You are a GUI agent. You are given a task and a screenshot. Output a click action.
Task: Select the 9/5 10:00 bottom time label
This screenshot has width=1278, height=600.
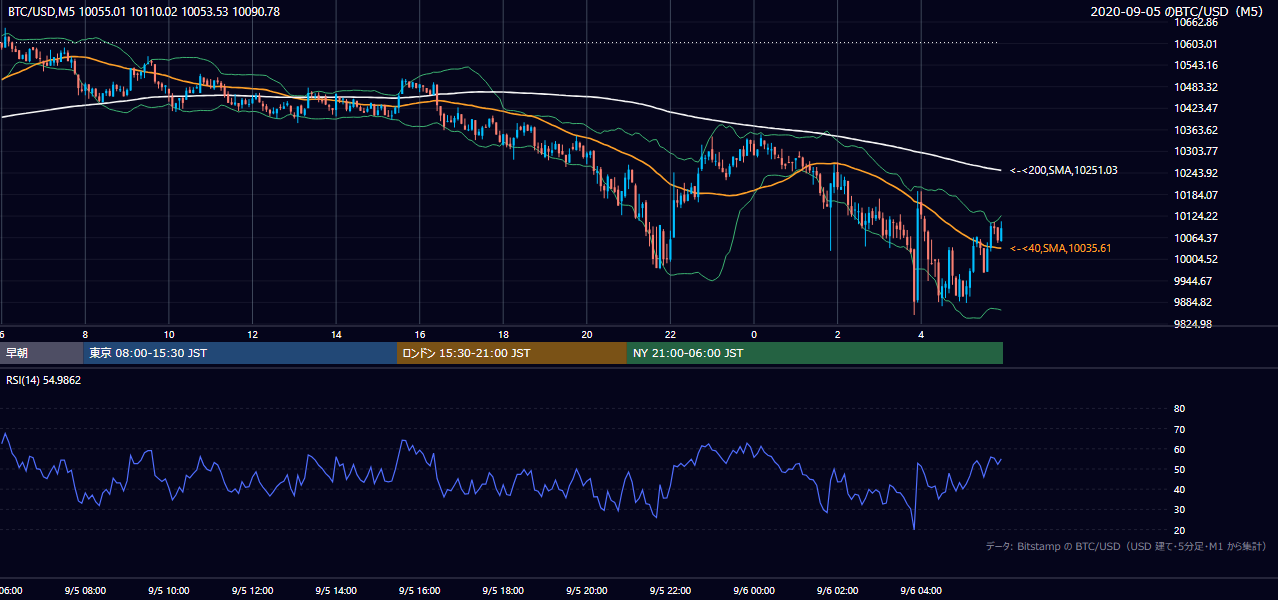coord(169,591)
